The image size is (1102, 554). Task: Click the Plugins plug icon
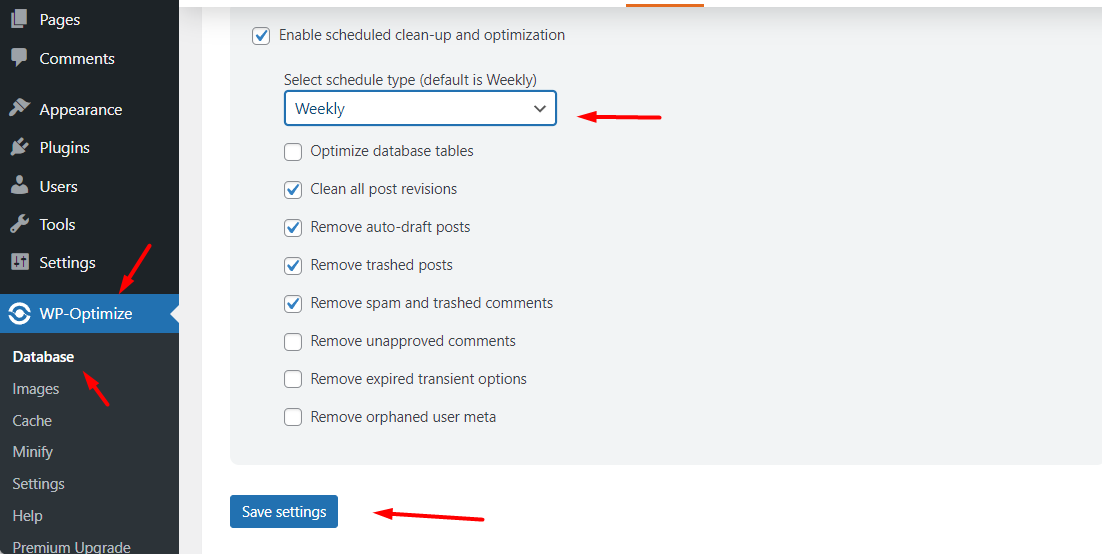(x=19, y=147)
